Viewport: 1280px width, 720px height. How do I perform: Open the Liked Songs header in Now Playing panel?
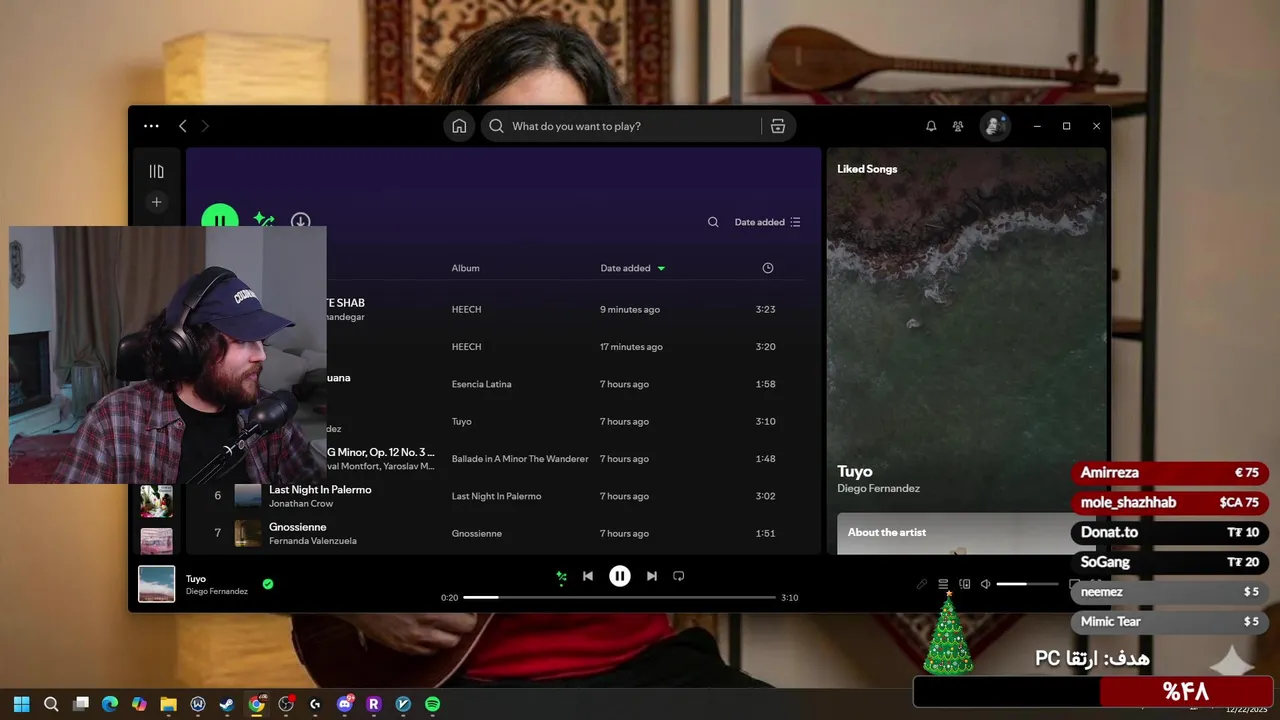867,169
